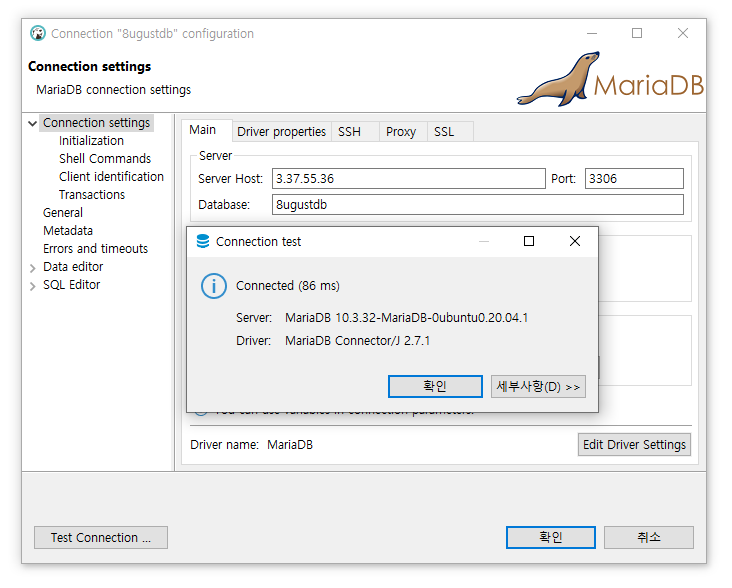Close the connection configuration window
This screenshot has height=588, width=732.
683,33
